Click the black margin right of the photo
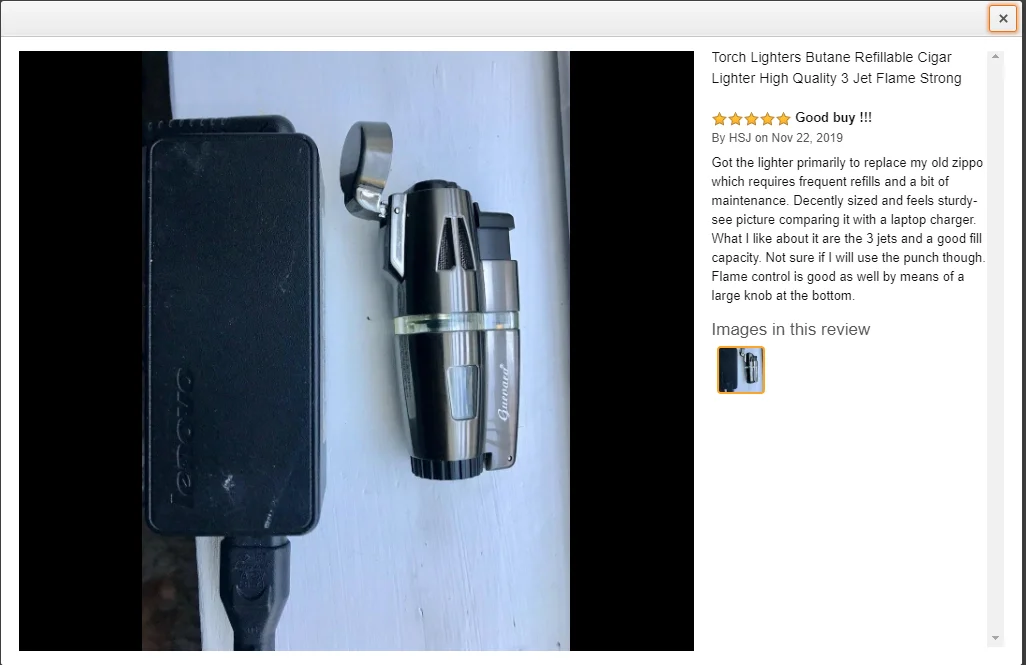 (631, 351)
